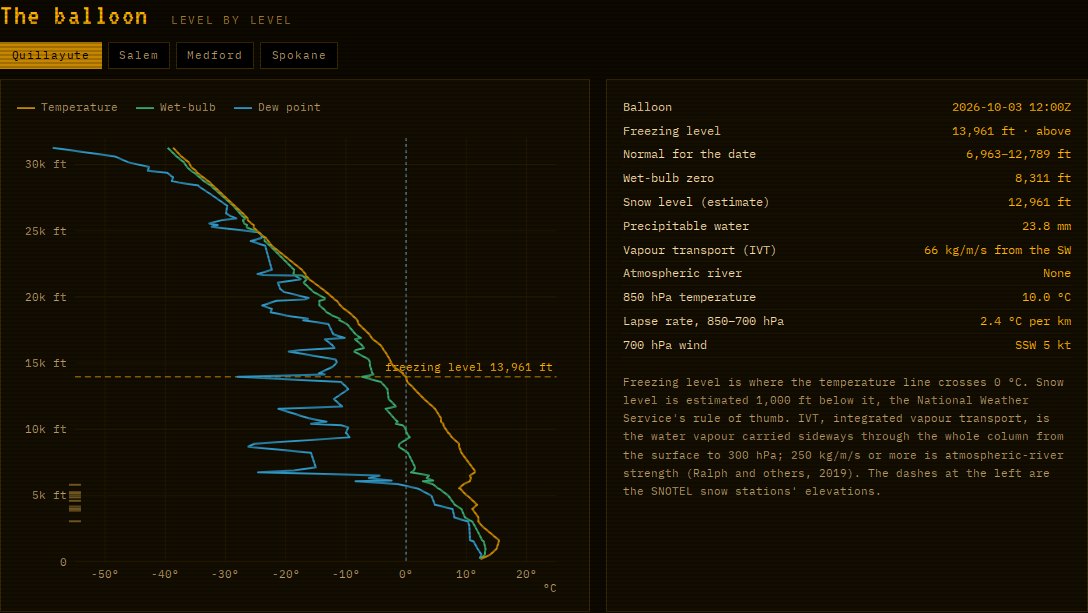
Task: Select the Quillayute station tab
Action: [51, 56]
